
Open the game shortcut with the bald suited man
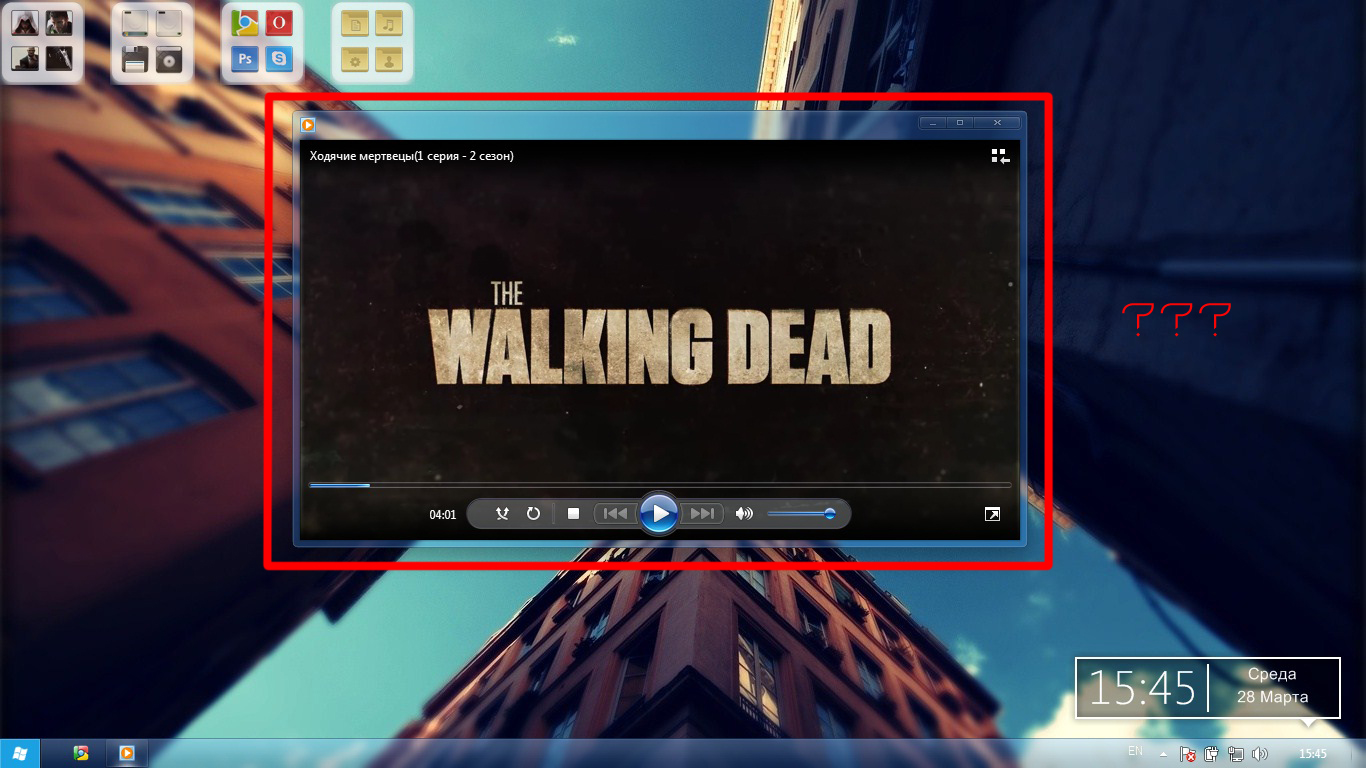pyautogui.click(x=25, y=58)
